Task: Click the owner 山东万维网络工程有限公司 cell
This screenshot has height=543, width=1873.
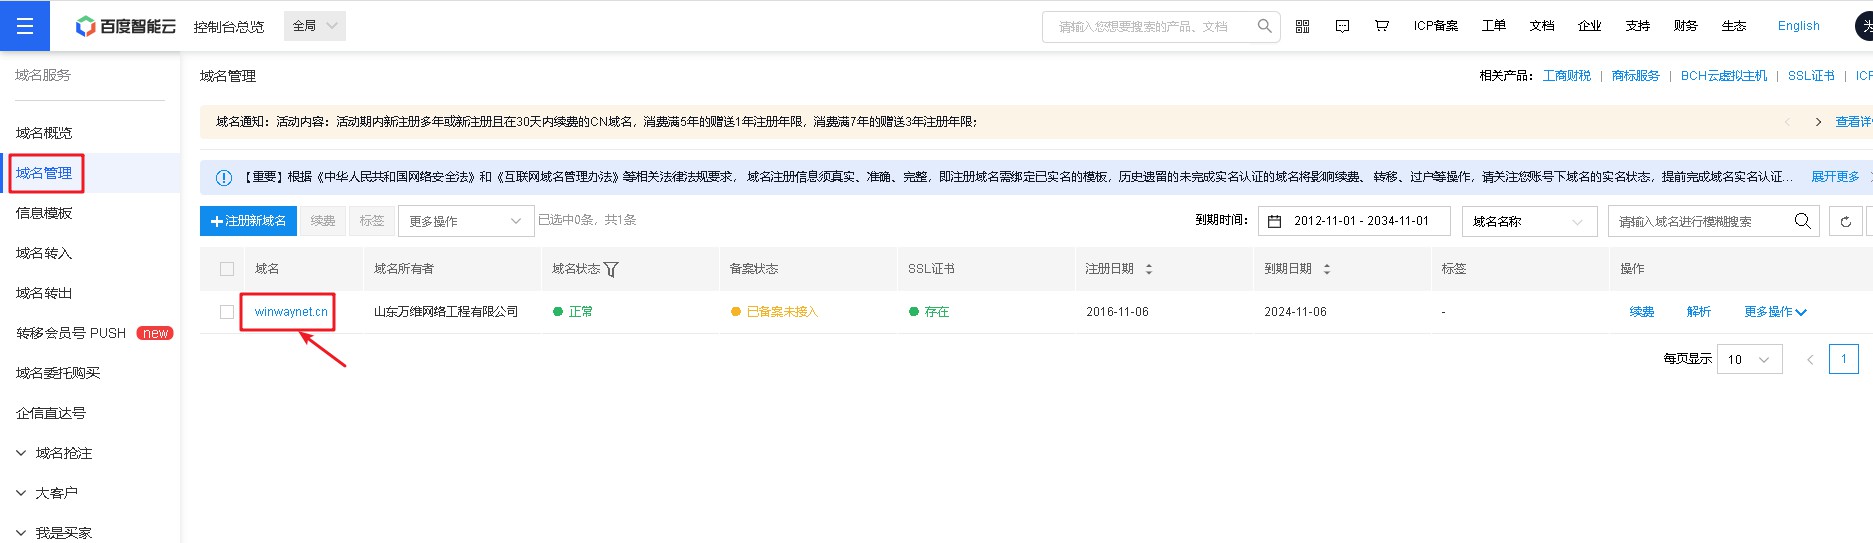Action: (x=446, y=312)
